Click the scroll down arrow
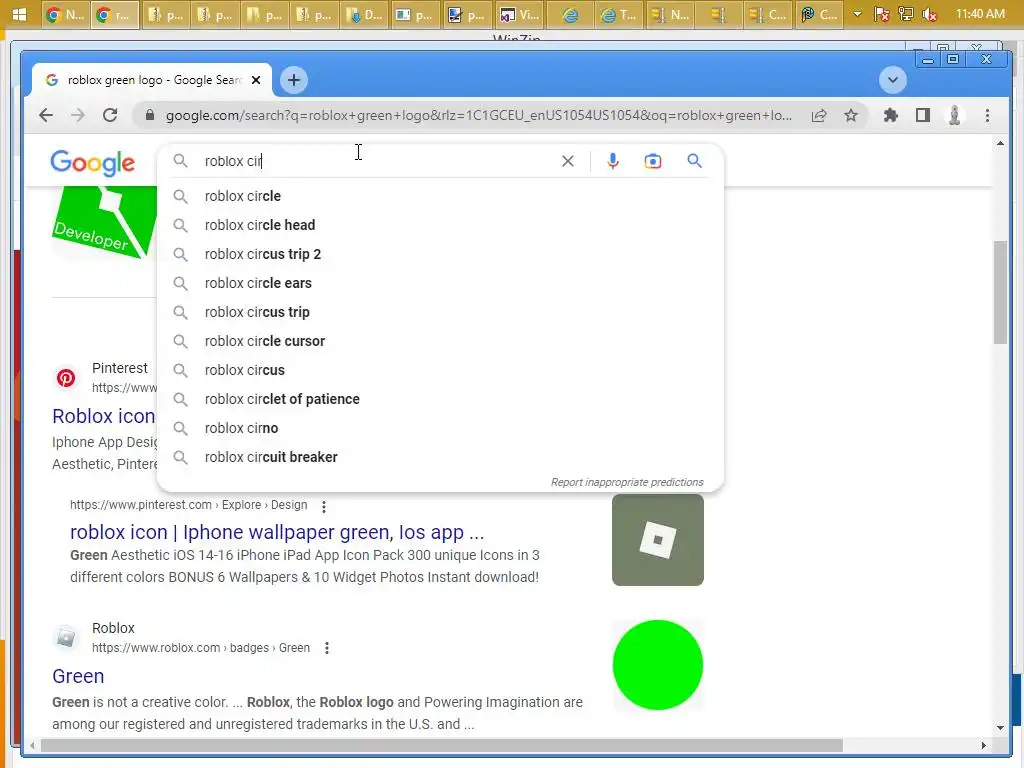 (1000, 728)
